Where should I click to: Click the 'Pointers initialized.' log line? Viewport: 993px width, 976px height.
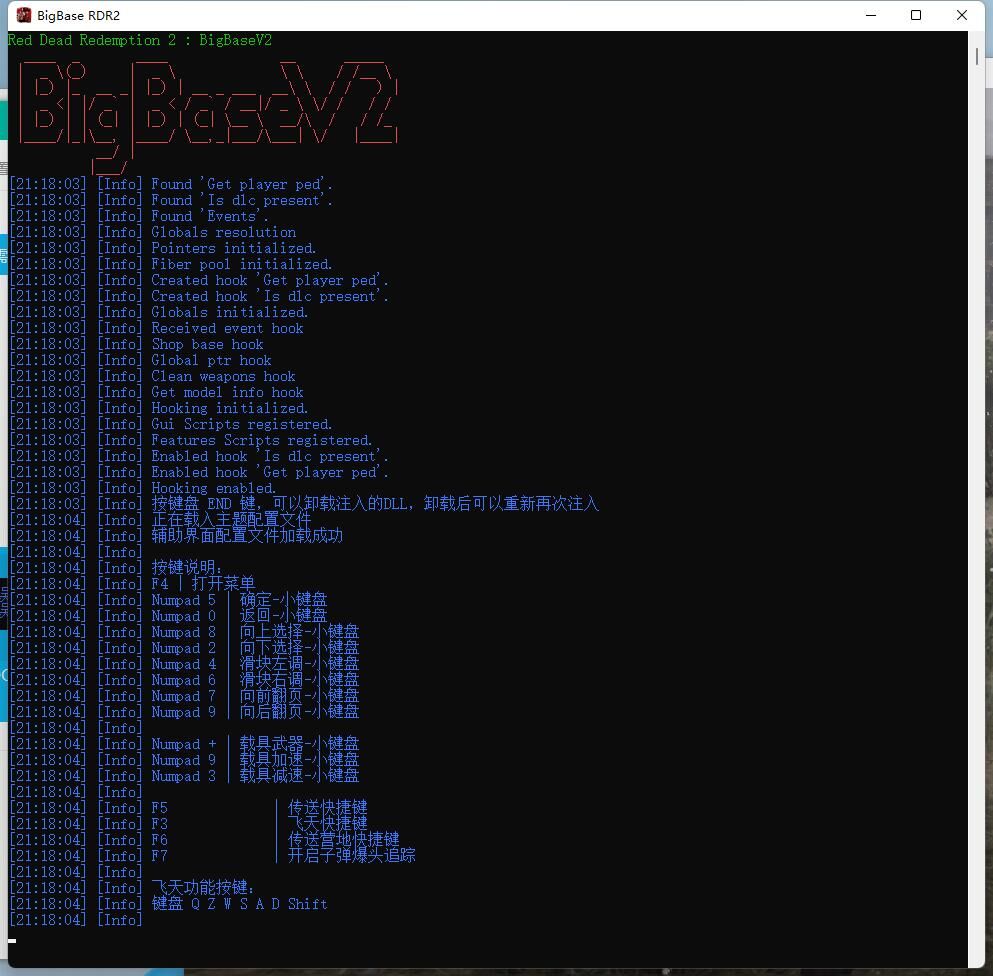point(163,248)
